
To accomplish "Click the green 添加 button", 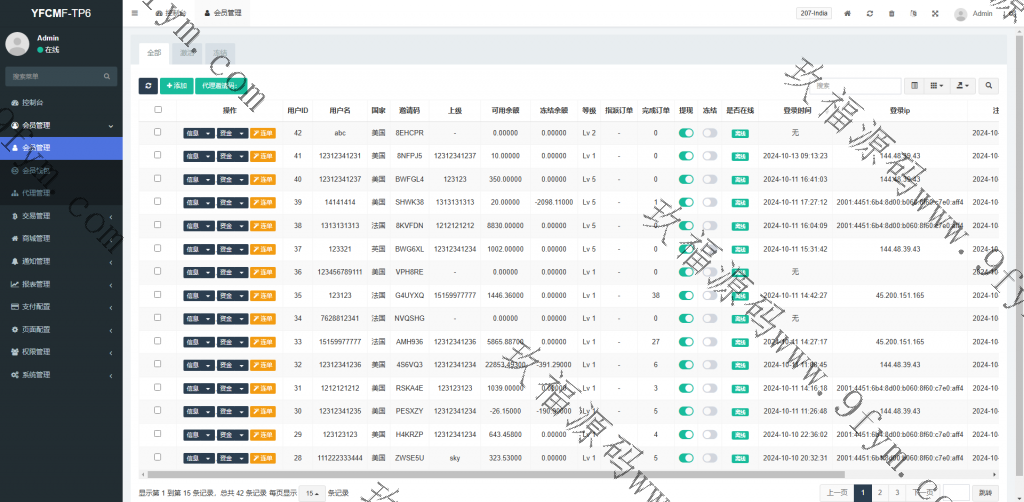I will tap(176, 87).
